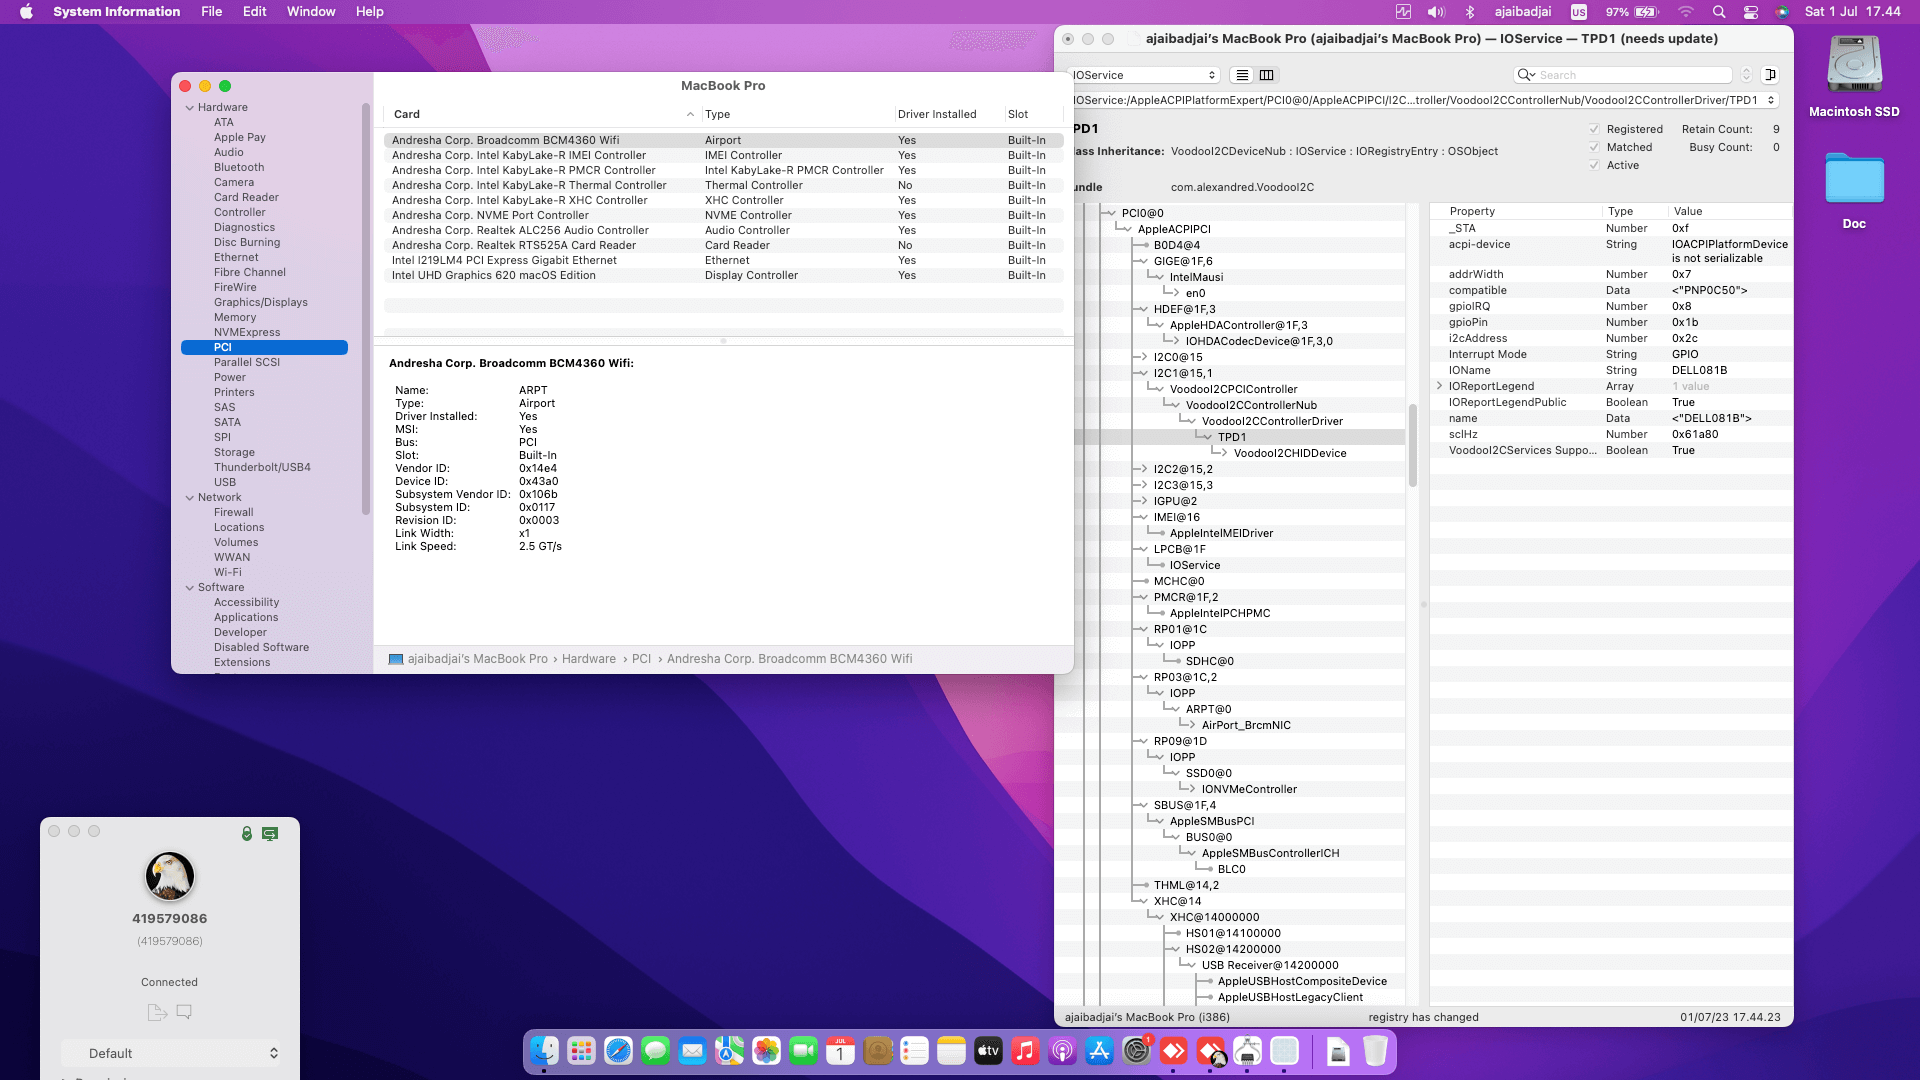Open the System Information app menu
Image resolution: width=1920 pixels, height=1080 pixels.
pos(117,12)
